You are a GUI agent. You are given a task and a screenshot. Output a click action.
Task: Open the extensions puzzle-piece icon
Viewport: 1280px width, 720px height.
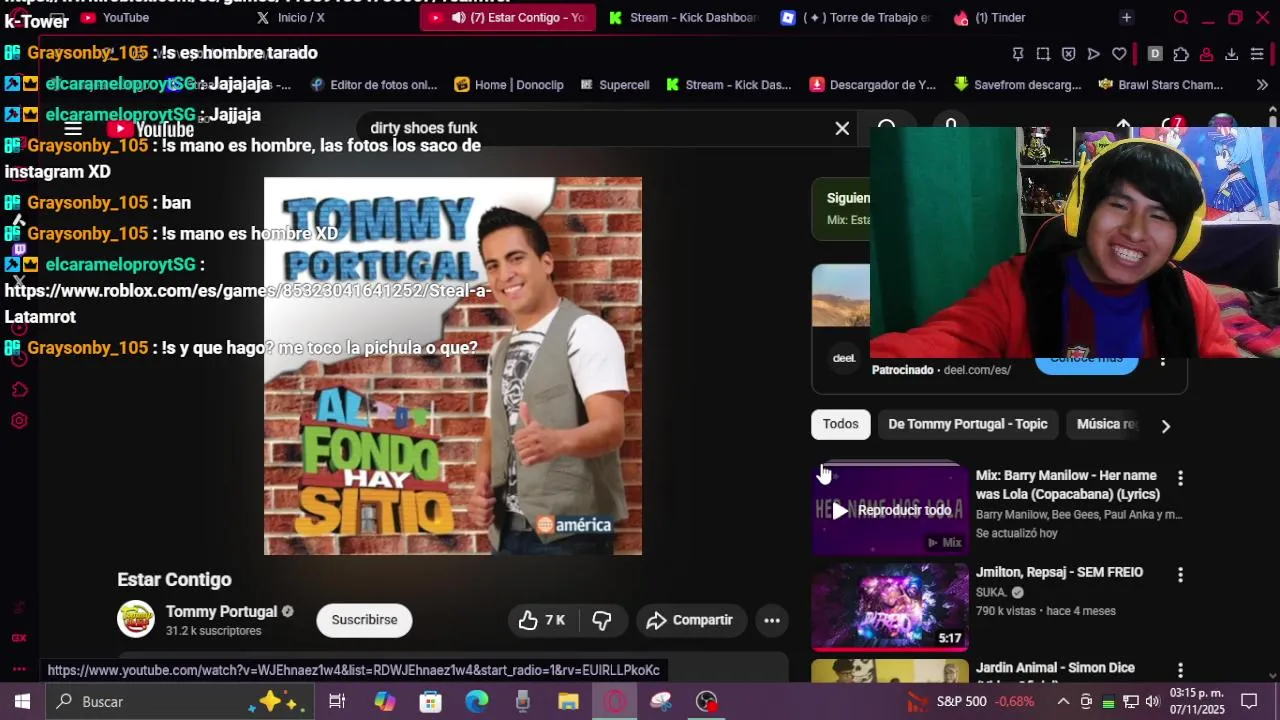click(x=1181, y=54)
